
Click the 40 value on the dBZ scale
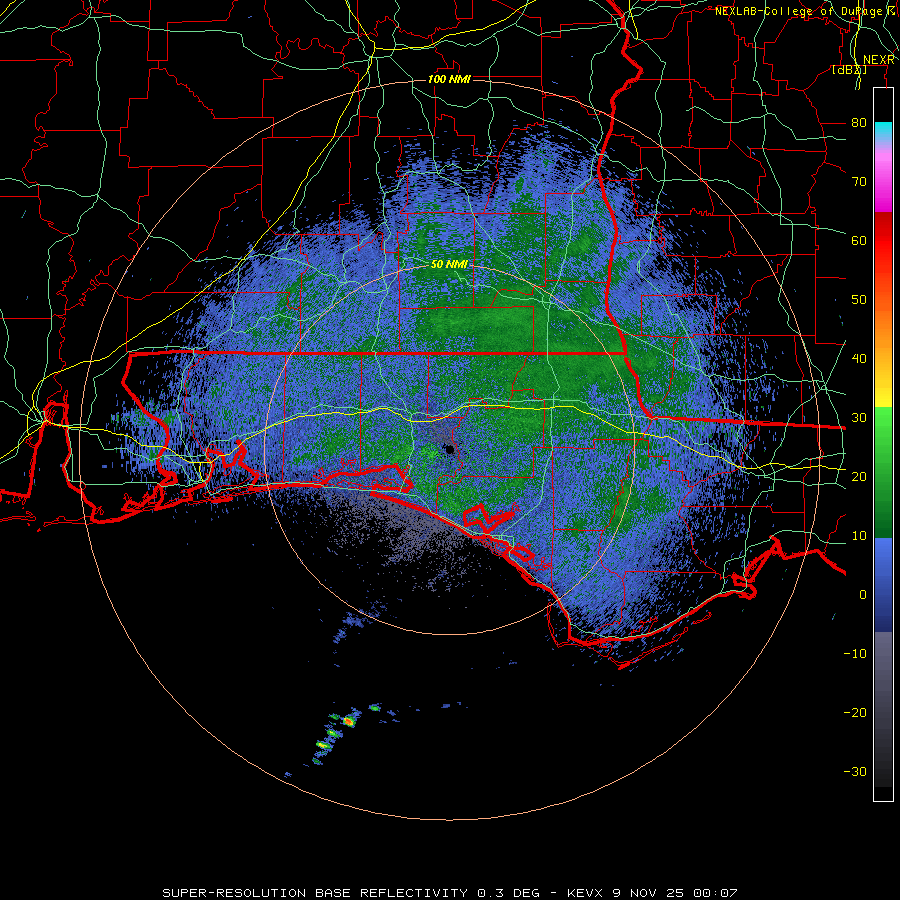point(859,359)
